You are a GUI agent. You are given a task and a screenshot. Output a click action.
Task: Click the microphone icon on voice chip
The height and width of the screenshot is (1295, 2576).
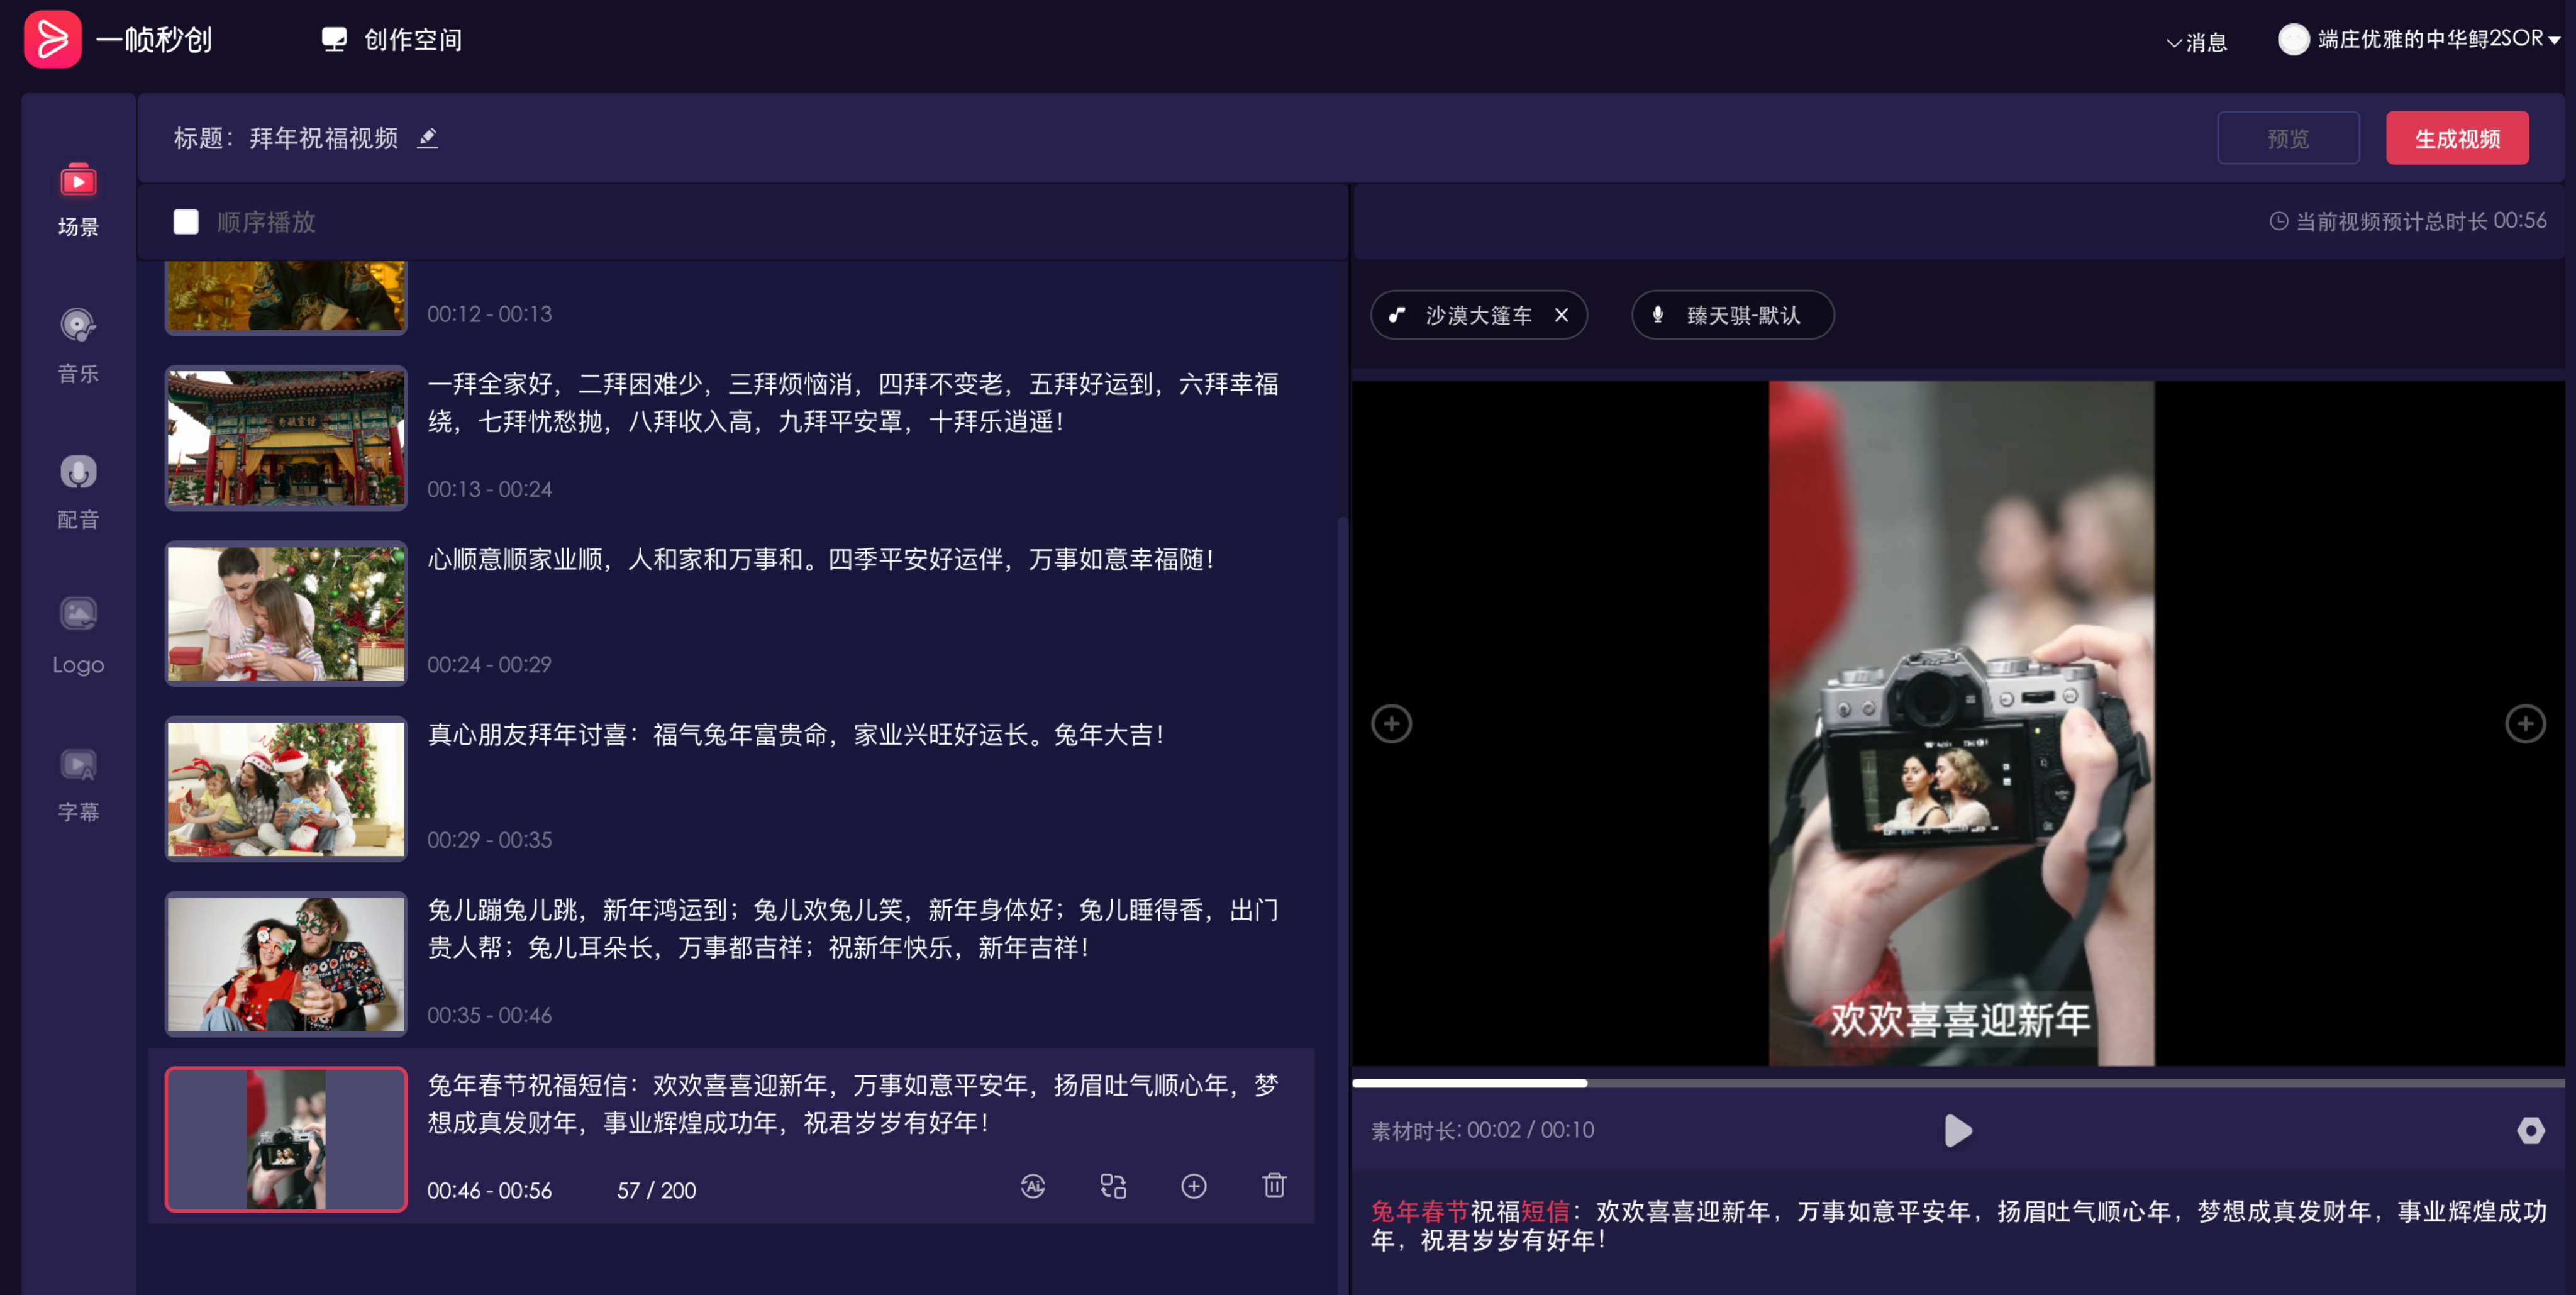click(x=1658, y=315)
